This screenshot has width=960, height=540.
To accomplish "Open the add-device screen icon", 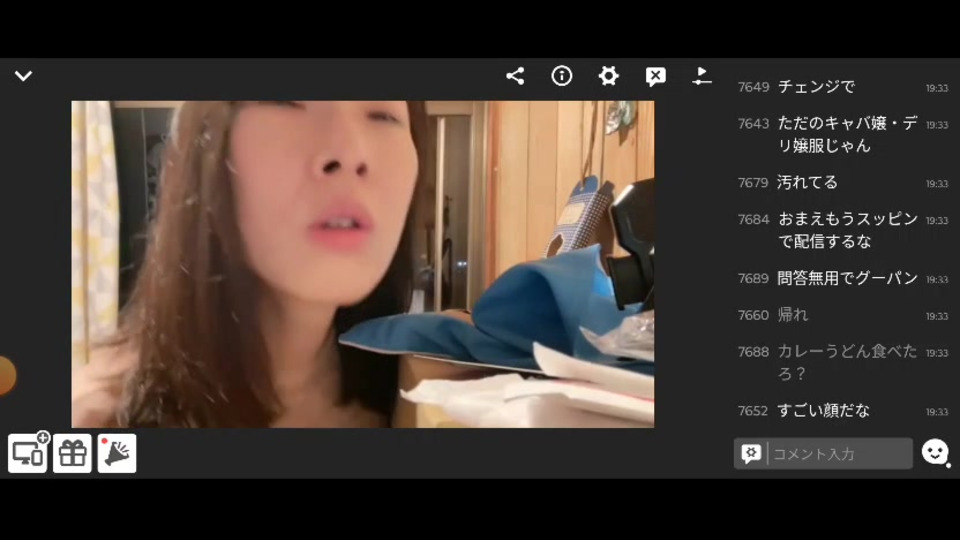I will click(28, 452).
